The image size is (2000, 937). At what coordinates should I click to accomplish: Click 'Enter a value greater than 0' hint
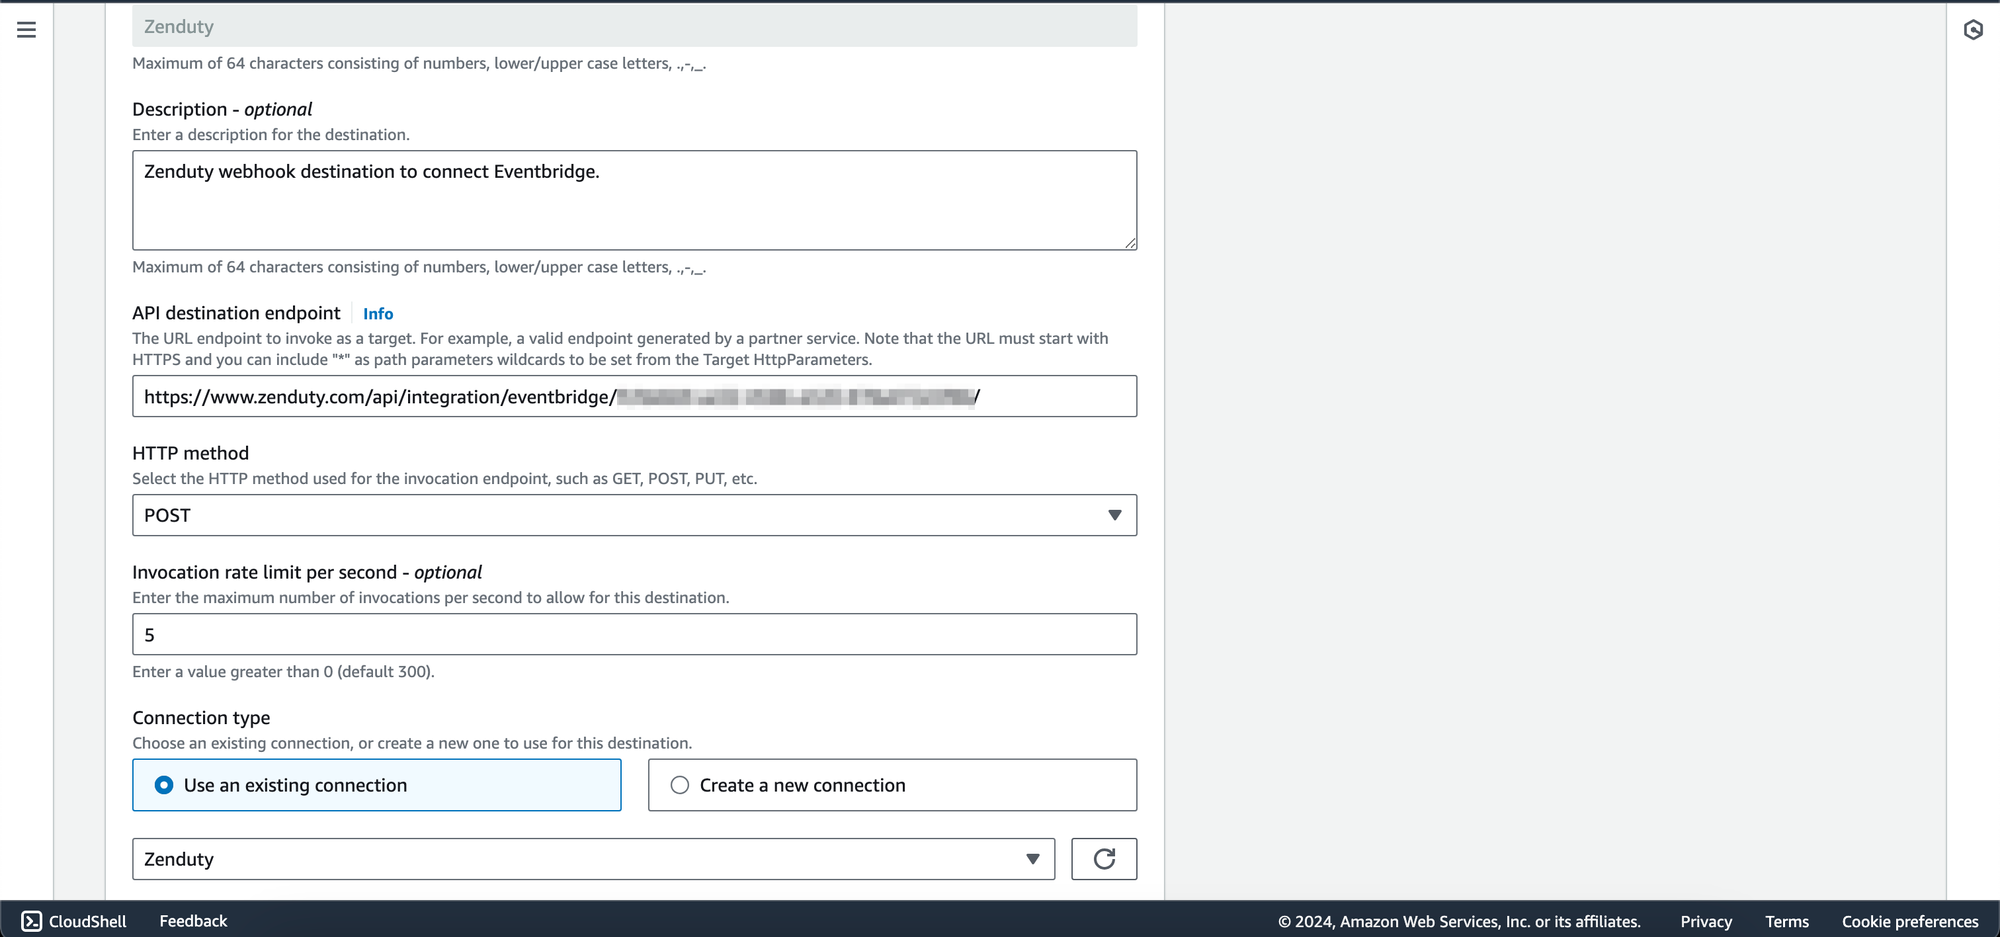click(283, 672)
